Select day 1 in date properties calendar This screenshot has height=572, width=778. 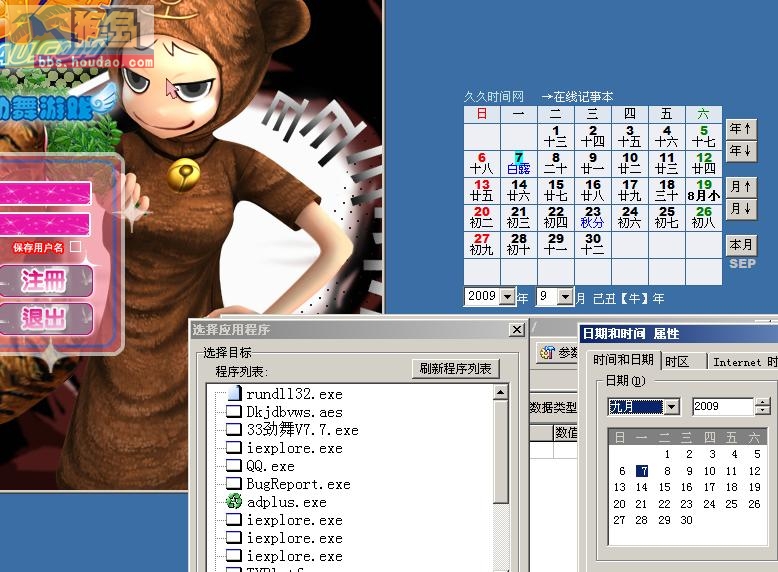667,454
